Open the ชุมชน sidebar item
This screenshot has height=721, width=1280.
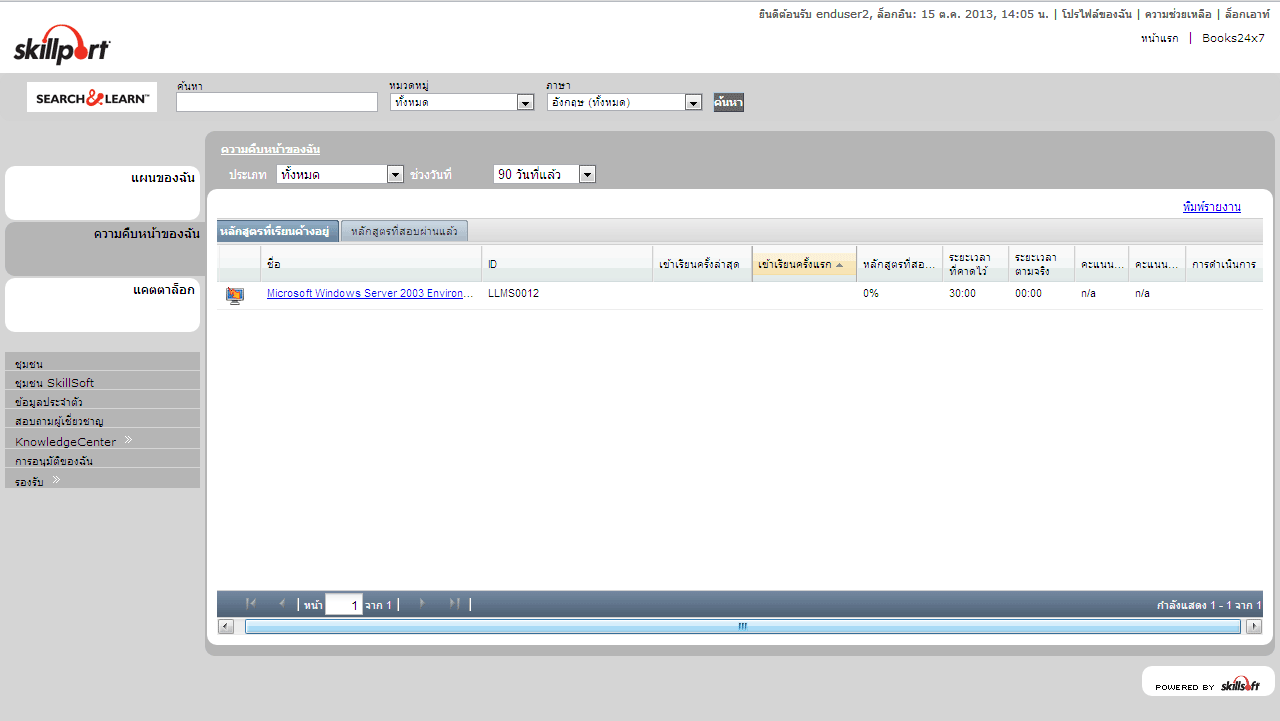click(x=102, y=363)
